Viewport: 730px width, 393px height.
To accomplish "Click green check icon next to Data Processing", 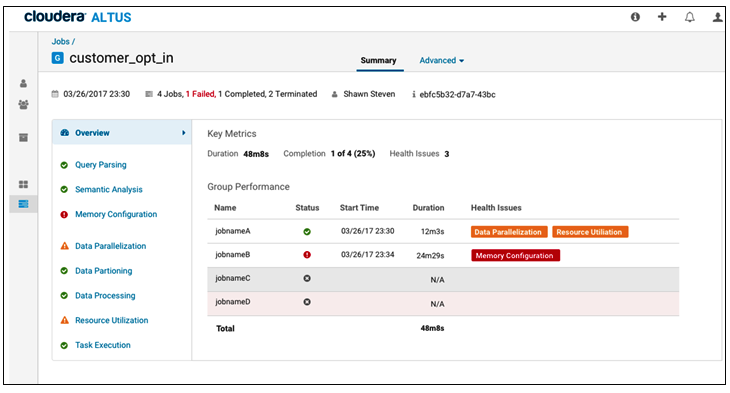I will (64, 295).
